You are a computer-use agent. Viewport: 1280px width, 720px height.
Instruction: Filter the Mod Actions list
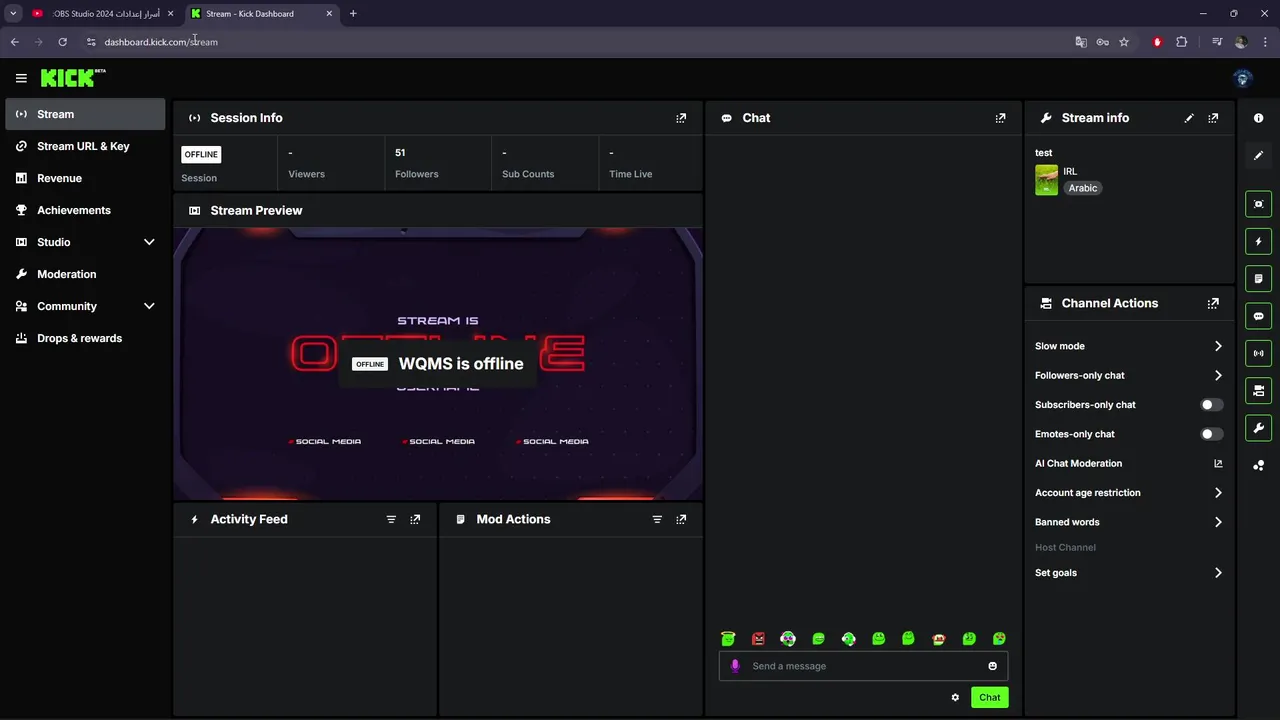pyautogui.click(x=657, y=519)
